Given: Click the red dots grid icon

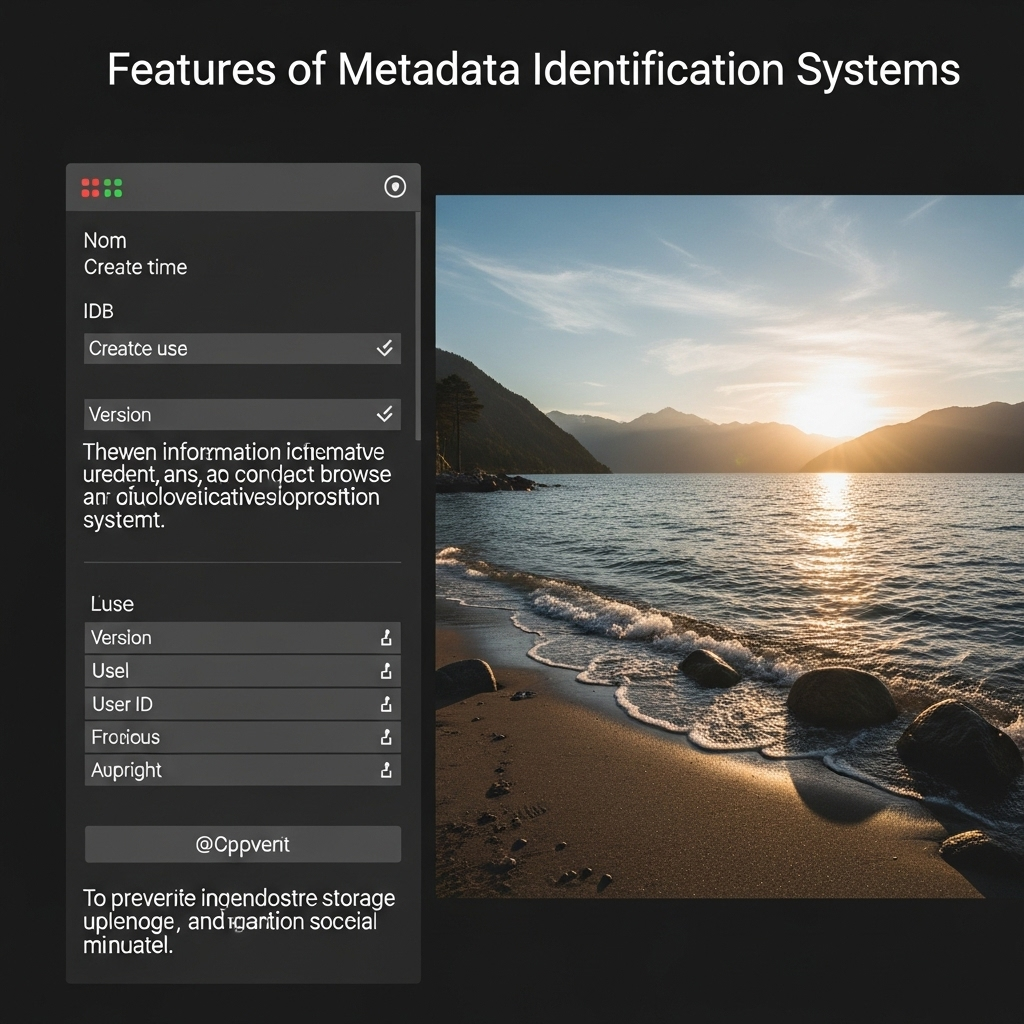Looking at the screenshot, I should pyautogui.click(x=90, y=188).
